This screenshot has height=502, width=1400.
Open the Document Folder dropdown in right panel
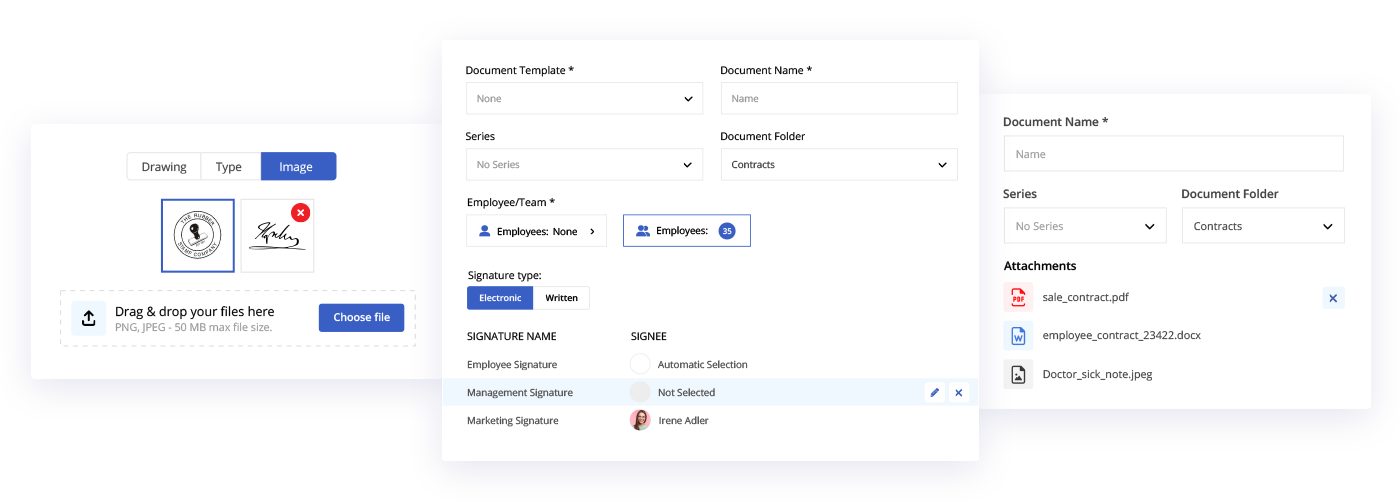(1262, 227)
